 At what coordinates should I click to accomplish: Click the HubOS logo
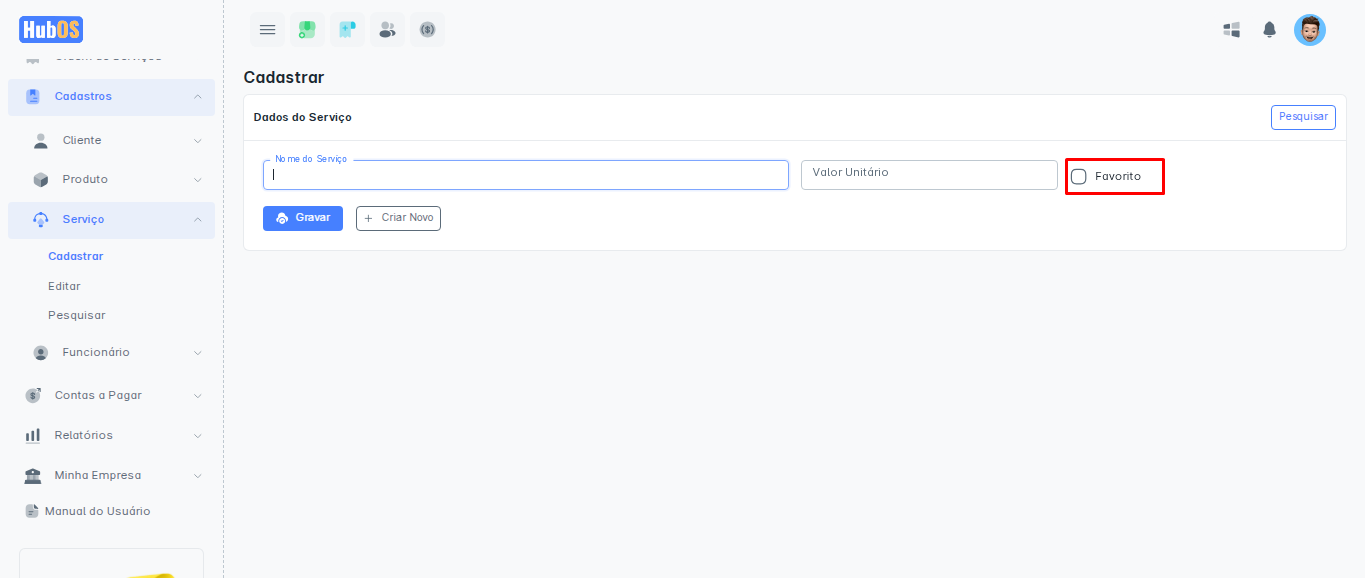[x=51, y=29]
